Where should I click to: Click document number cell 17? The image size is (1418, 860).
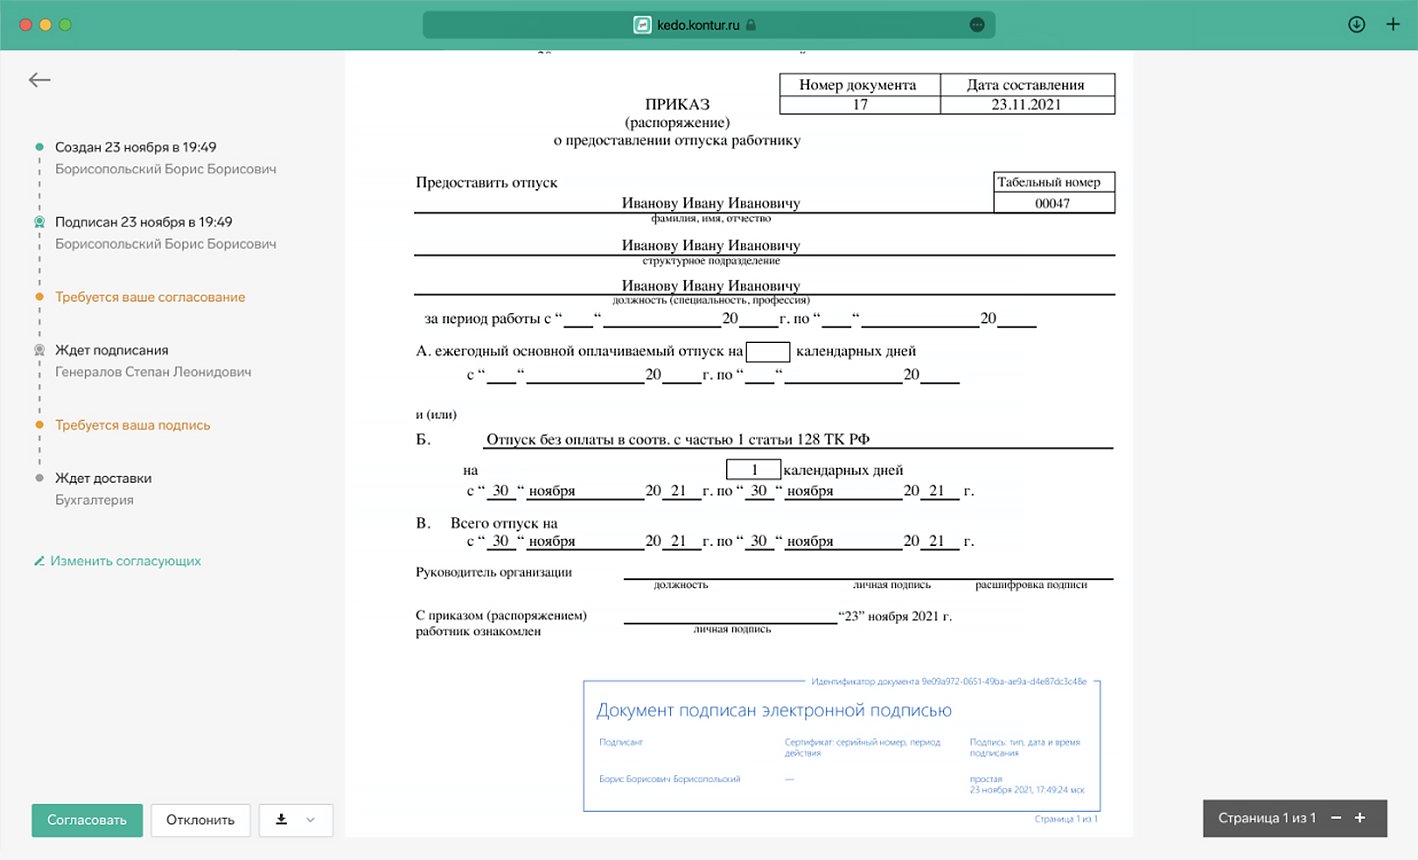click(x=860, y=104)
